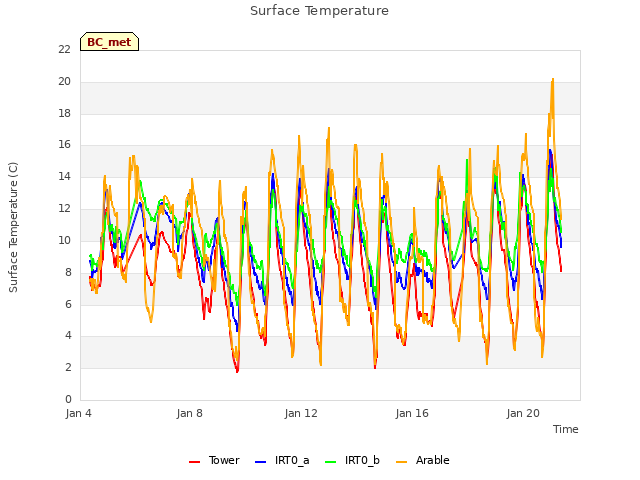Toggle the Tower series in legend

tap(214, 460)
